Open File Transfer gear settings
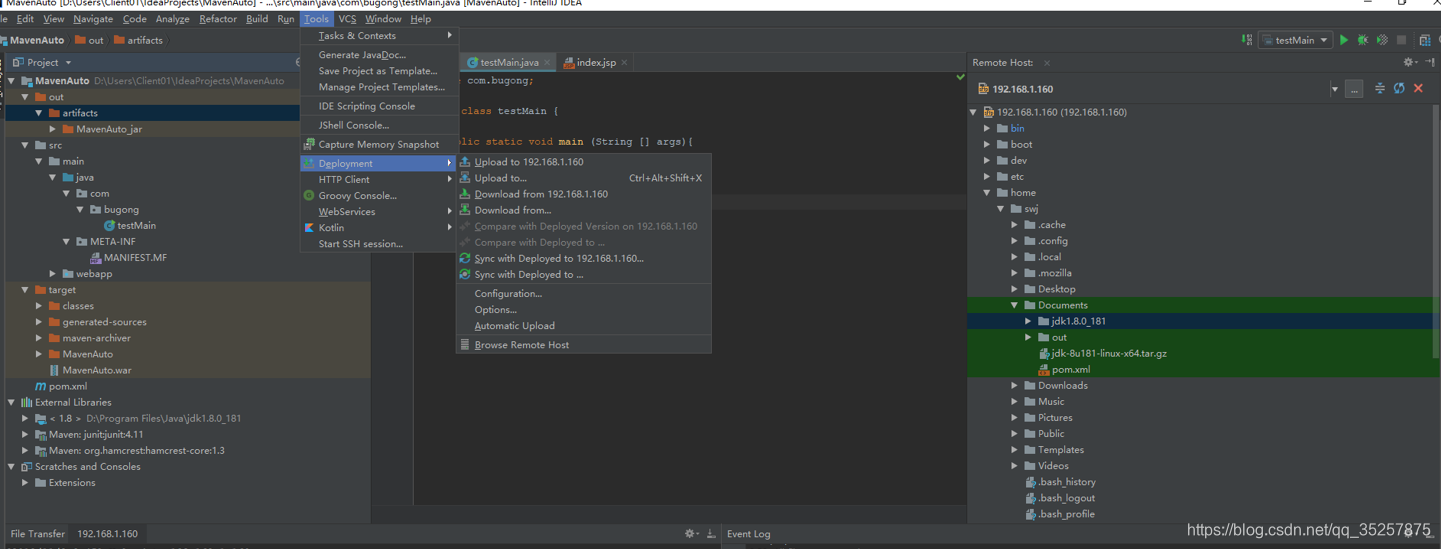Image resolution: width=1441 pixels, height=549 pixels. click(x=690, y=534)
